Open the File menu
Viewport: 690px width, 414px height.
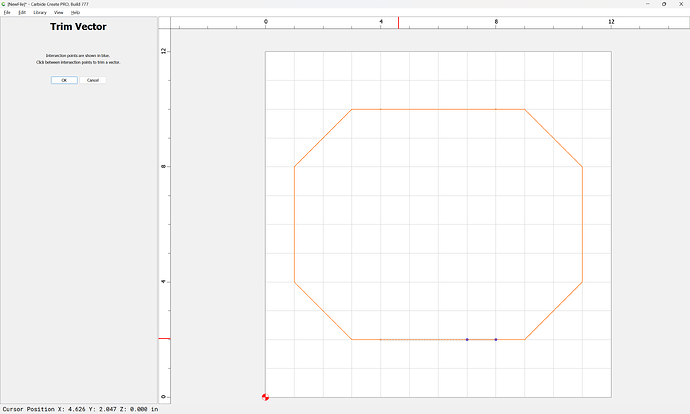pos(7,12)
